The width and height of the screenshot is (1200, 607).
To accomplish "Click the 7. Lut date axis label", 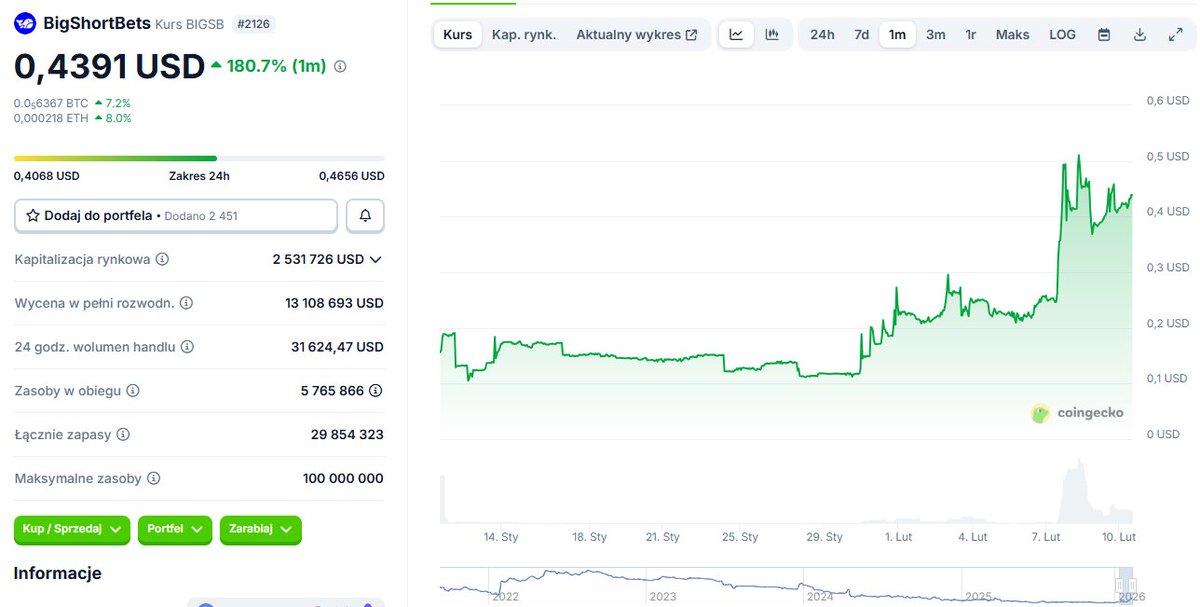I will pyautogui.click(x=1045, y=537).
